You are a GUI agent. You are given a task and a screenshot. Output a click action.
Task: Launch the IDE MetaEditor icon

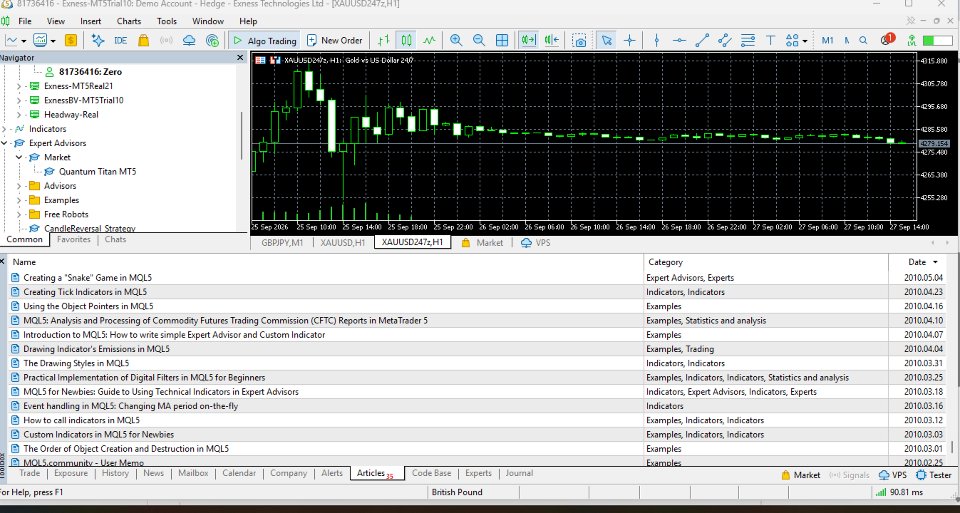(121, 40)
